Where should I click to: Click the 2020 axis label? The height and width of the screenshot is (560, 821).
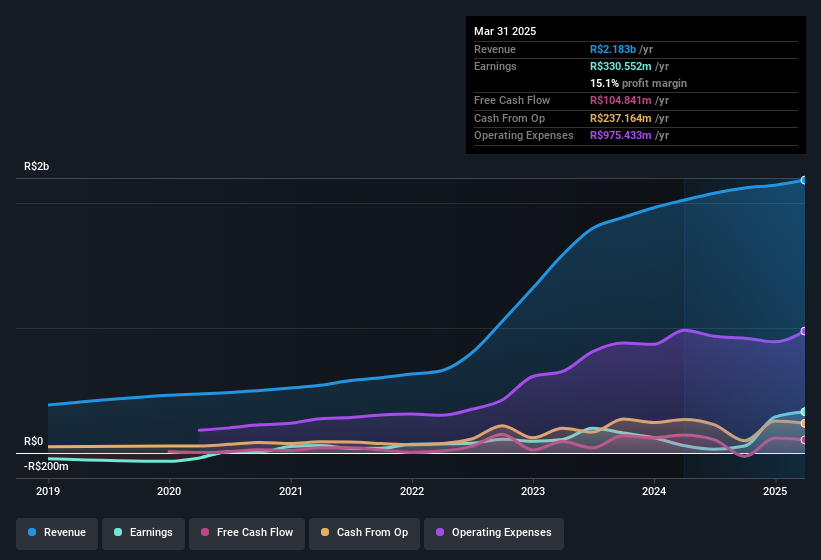click(169, 491)
